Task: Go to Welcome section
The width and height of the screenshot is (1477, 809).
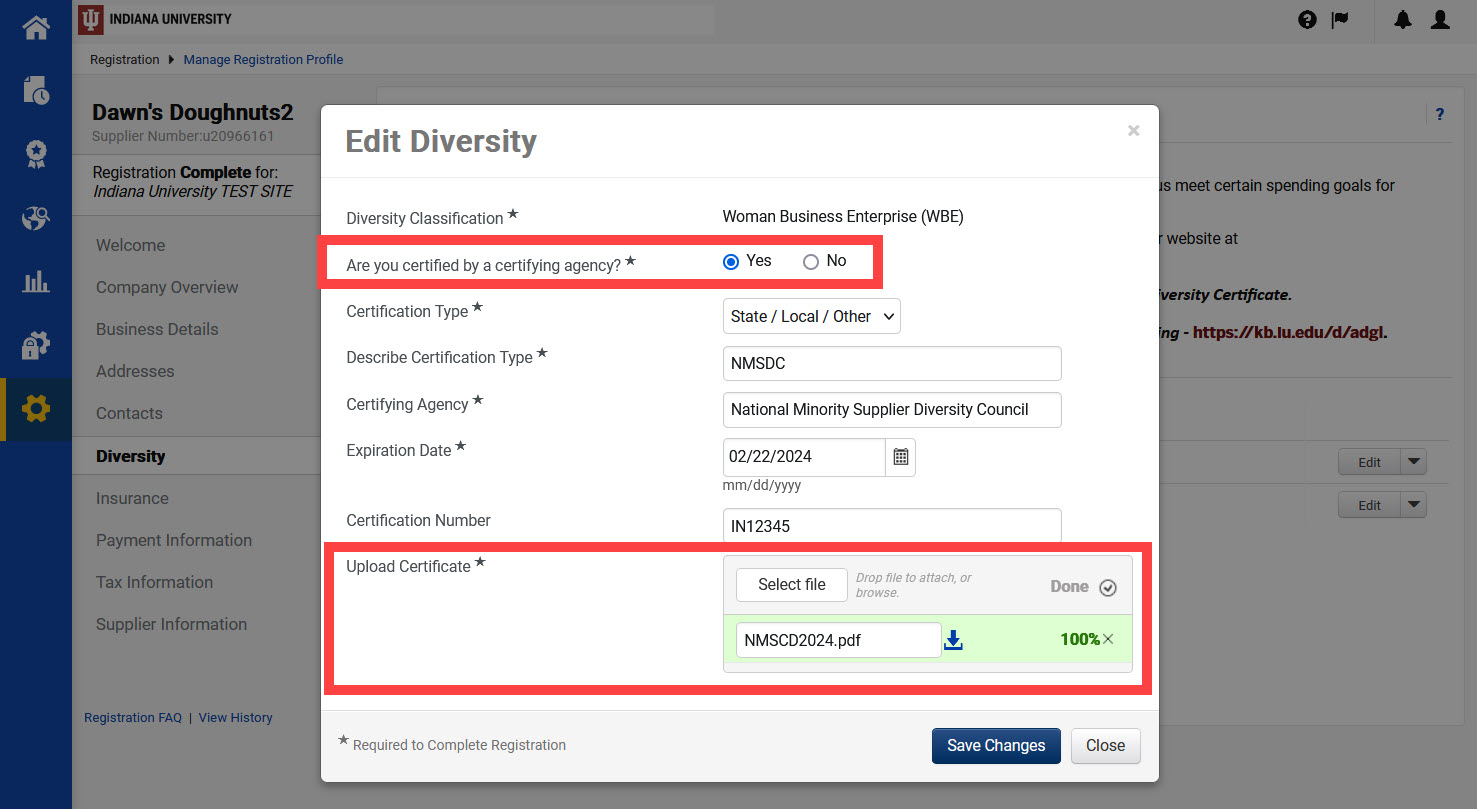Action: [131, 245]
